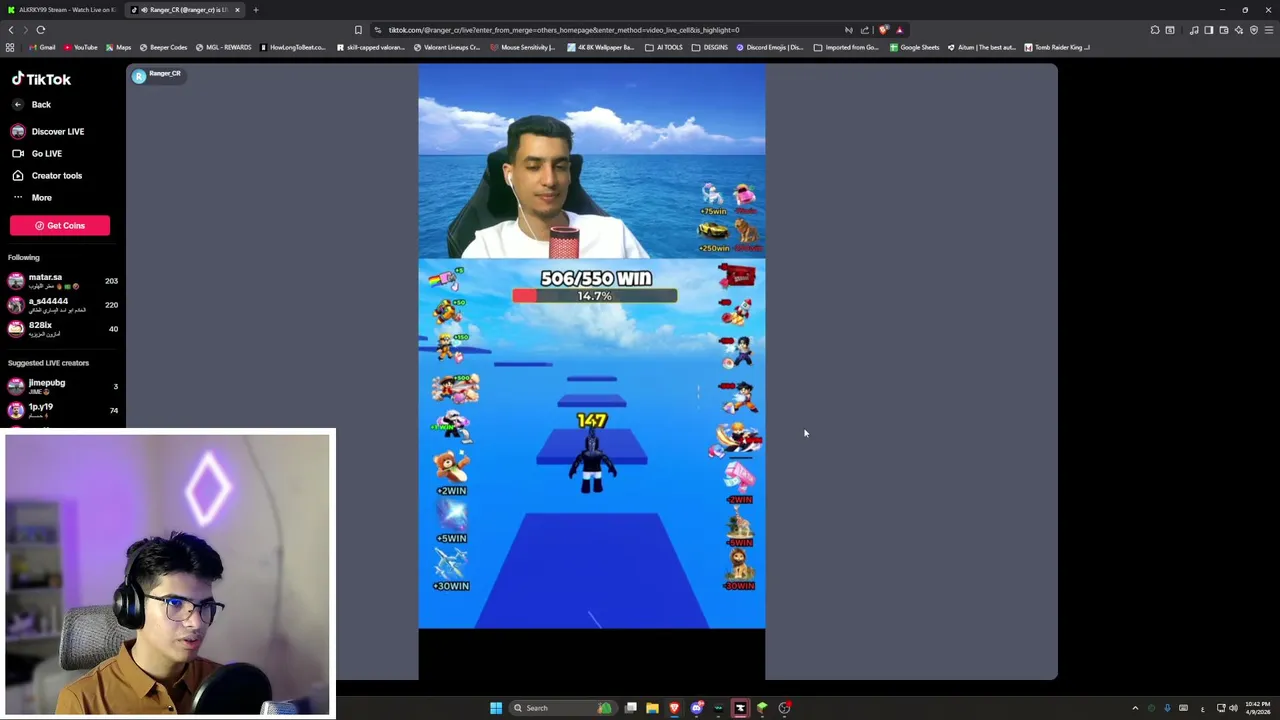Open the Mouse Sensitivity bookmark
This screenshot has height=720, width=1280.
(x=523, y=47)
